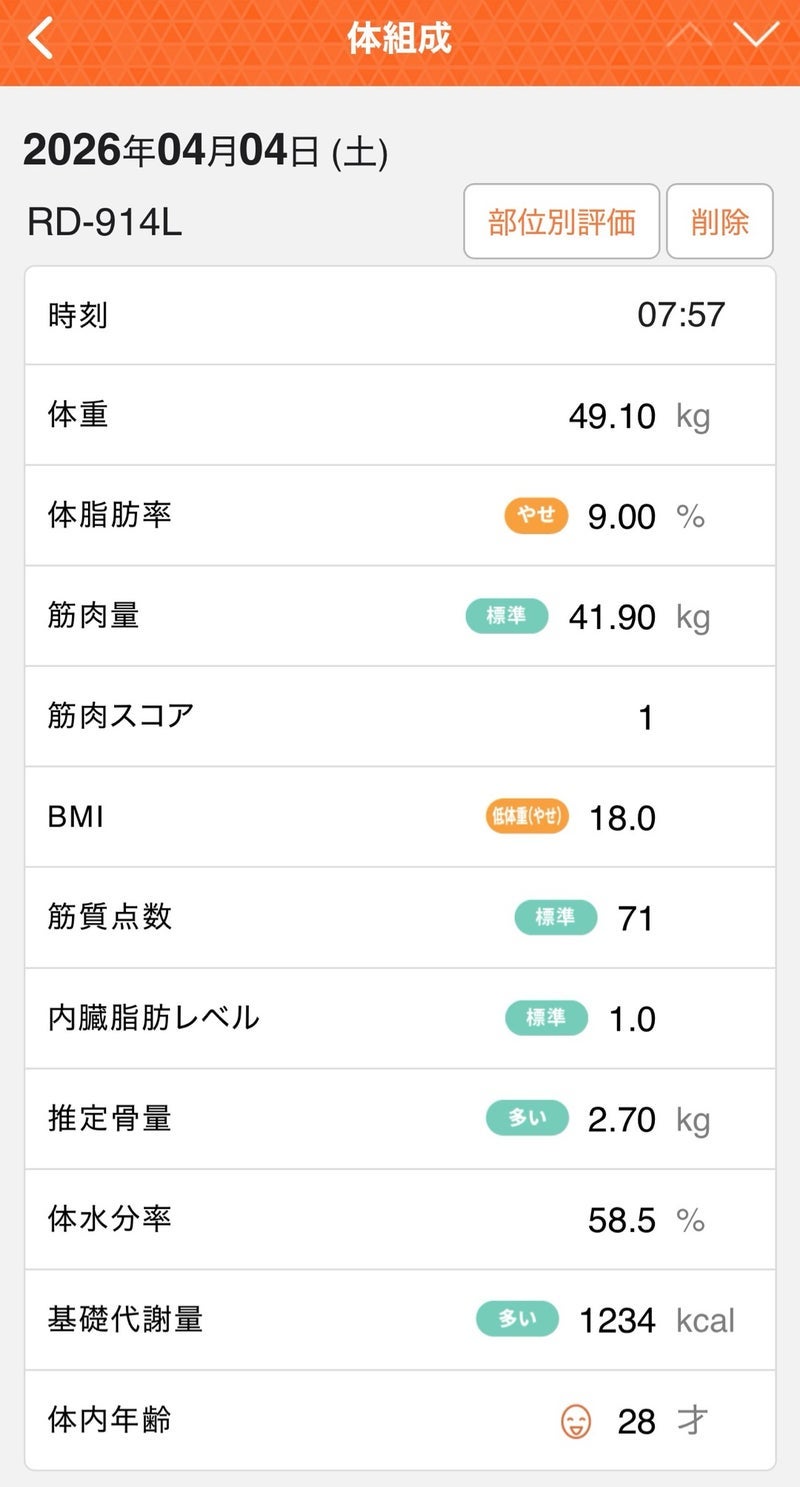The height and width of the screenshot is (1487, 800).
Task: Tap the 標準 badge for muscle quality score
Action: click(x=555, y=917)
